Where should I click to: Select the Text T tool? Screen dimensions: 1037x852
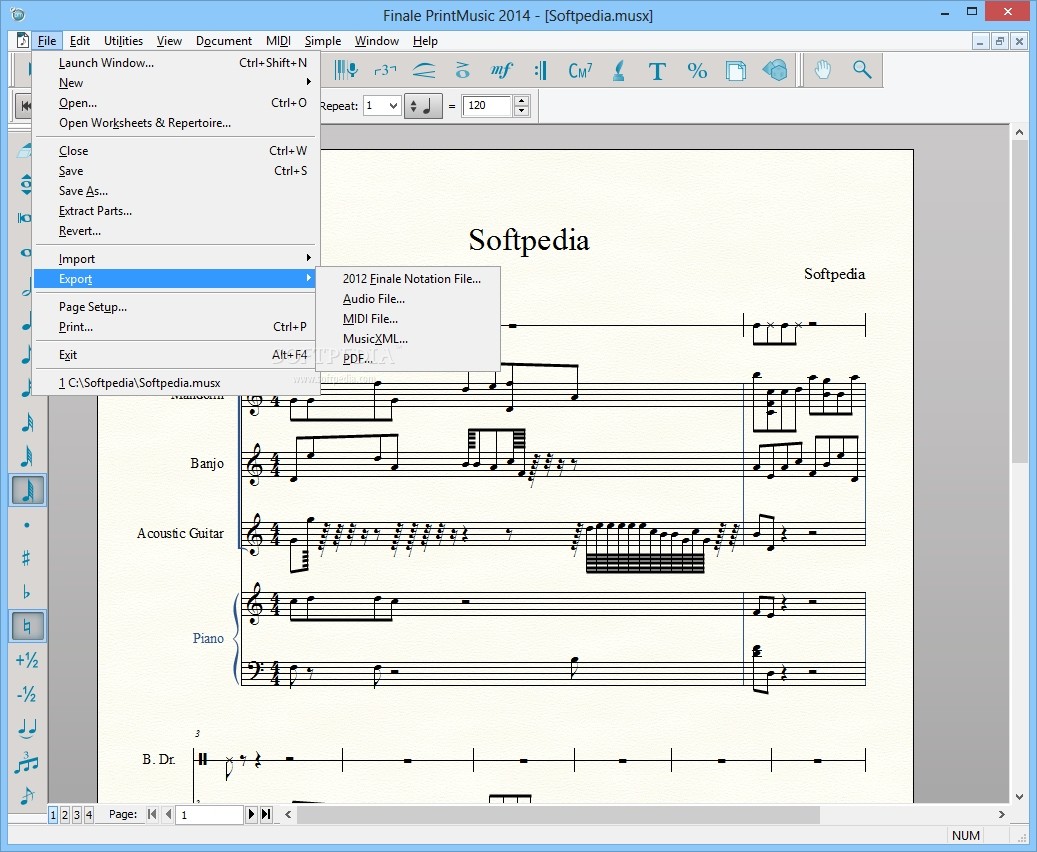tap(657, 70)
